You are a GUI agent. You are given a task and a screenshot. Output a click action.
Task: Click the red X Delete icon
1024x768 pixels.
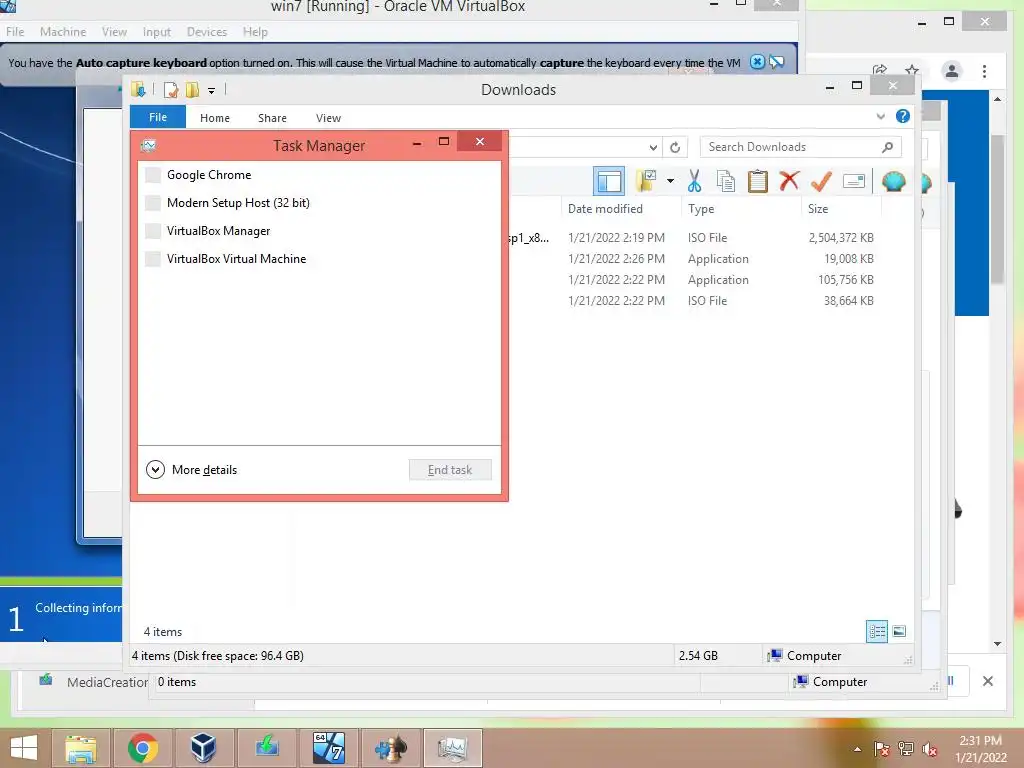pyautogui.click(x=789, y=180)
